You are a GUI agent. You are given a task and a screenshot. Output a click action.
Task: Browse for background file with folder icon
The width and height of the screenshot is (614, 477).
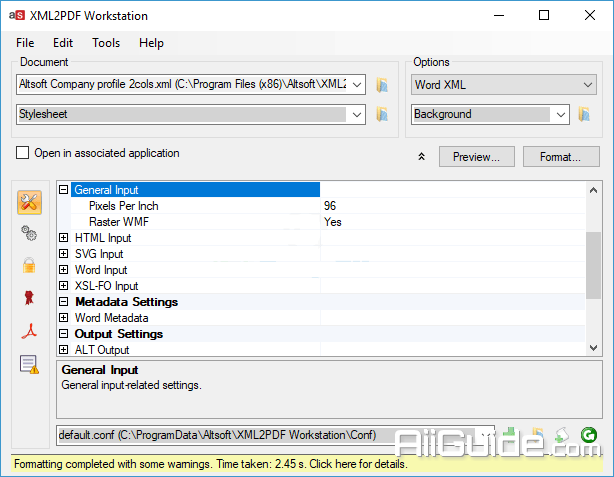coord(585,114)
